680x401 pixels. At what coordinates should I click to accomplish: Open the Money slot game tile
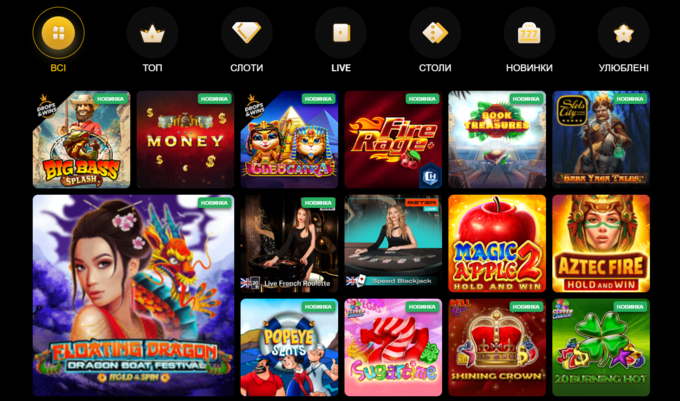(185, 140)
